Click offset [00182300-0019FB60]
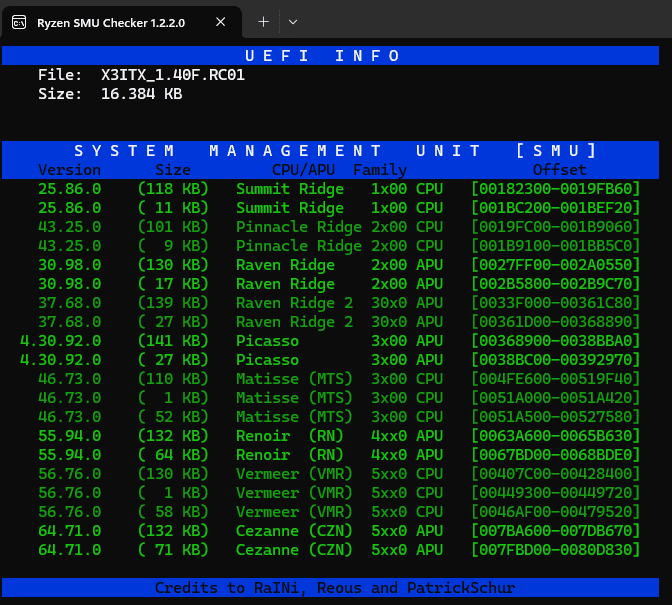 pos(556,189)
